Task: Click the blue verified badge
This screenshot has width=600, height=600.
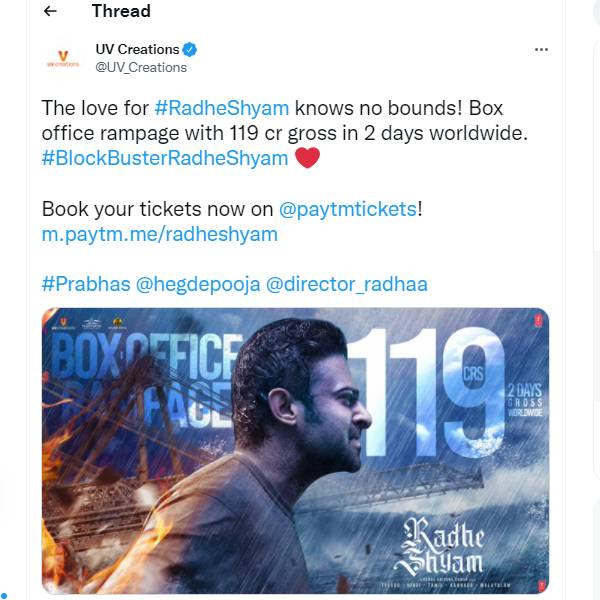Action: point(189,49)
